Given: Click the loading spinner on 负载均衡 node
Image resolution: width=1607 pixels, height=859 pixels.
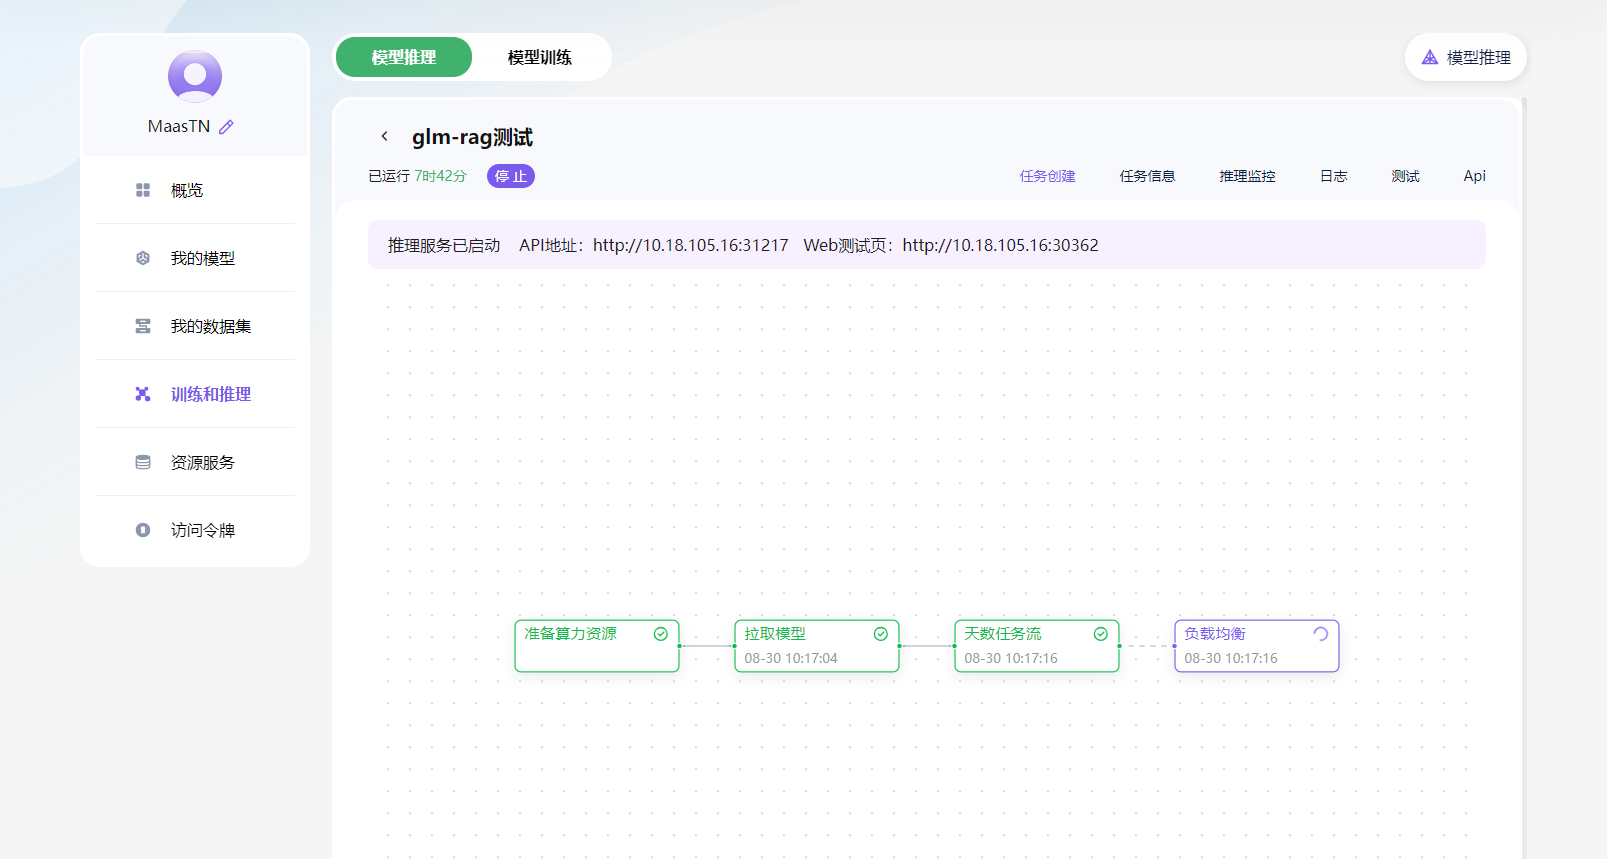Looking at the screenshot, I should (1321, 634).
